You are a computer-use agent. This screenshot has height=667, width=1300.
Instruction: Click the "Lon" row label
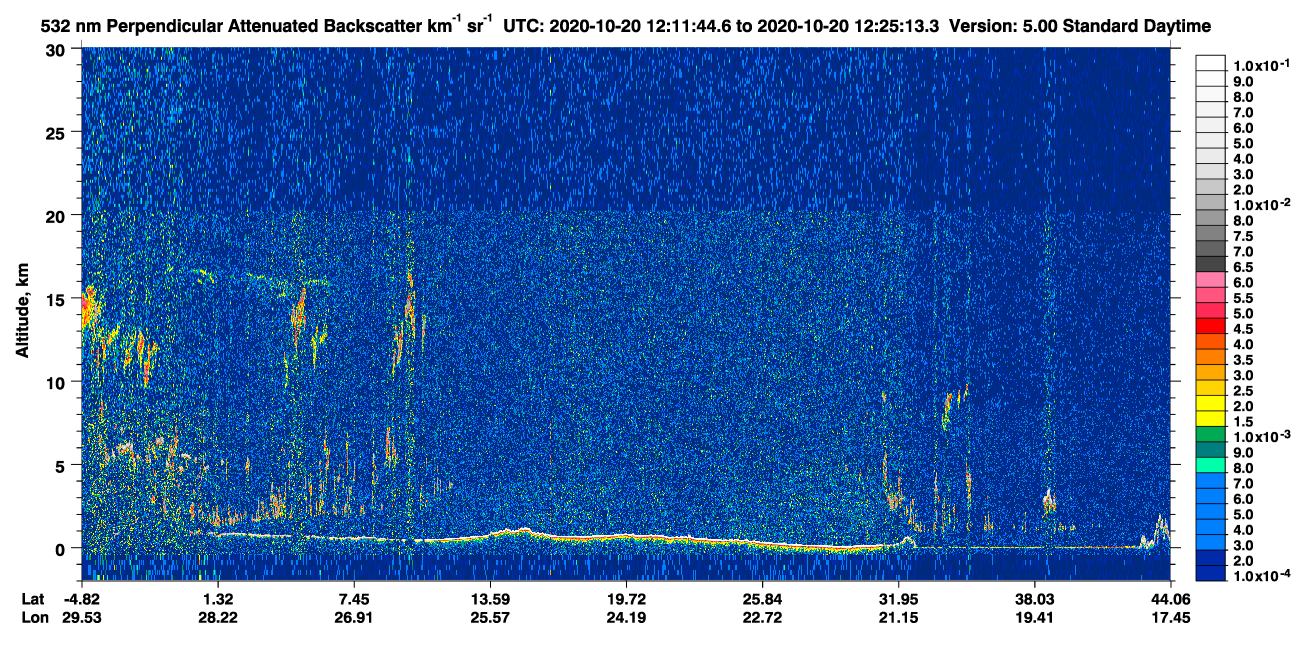[34, 618]
